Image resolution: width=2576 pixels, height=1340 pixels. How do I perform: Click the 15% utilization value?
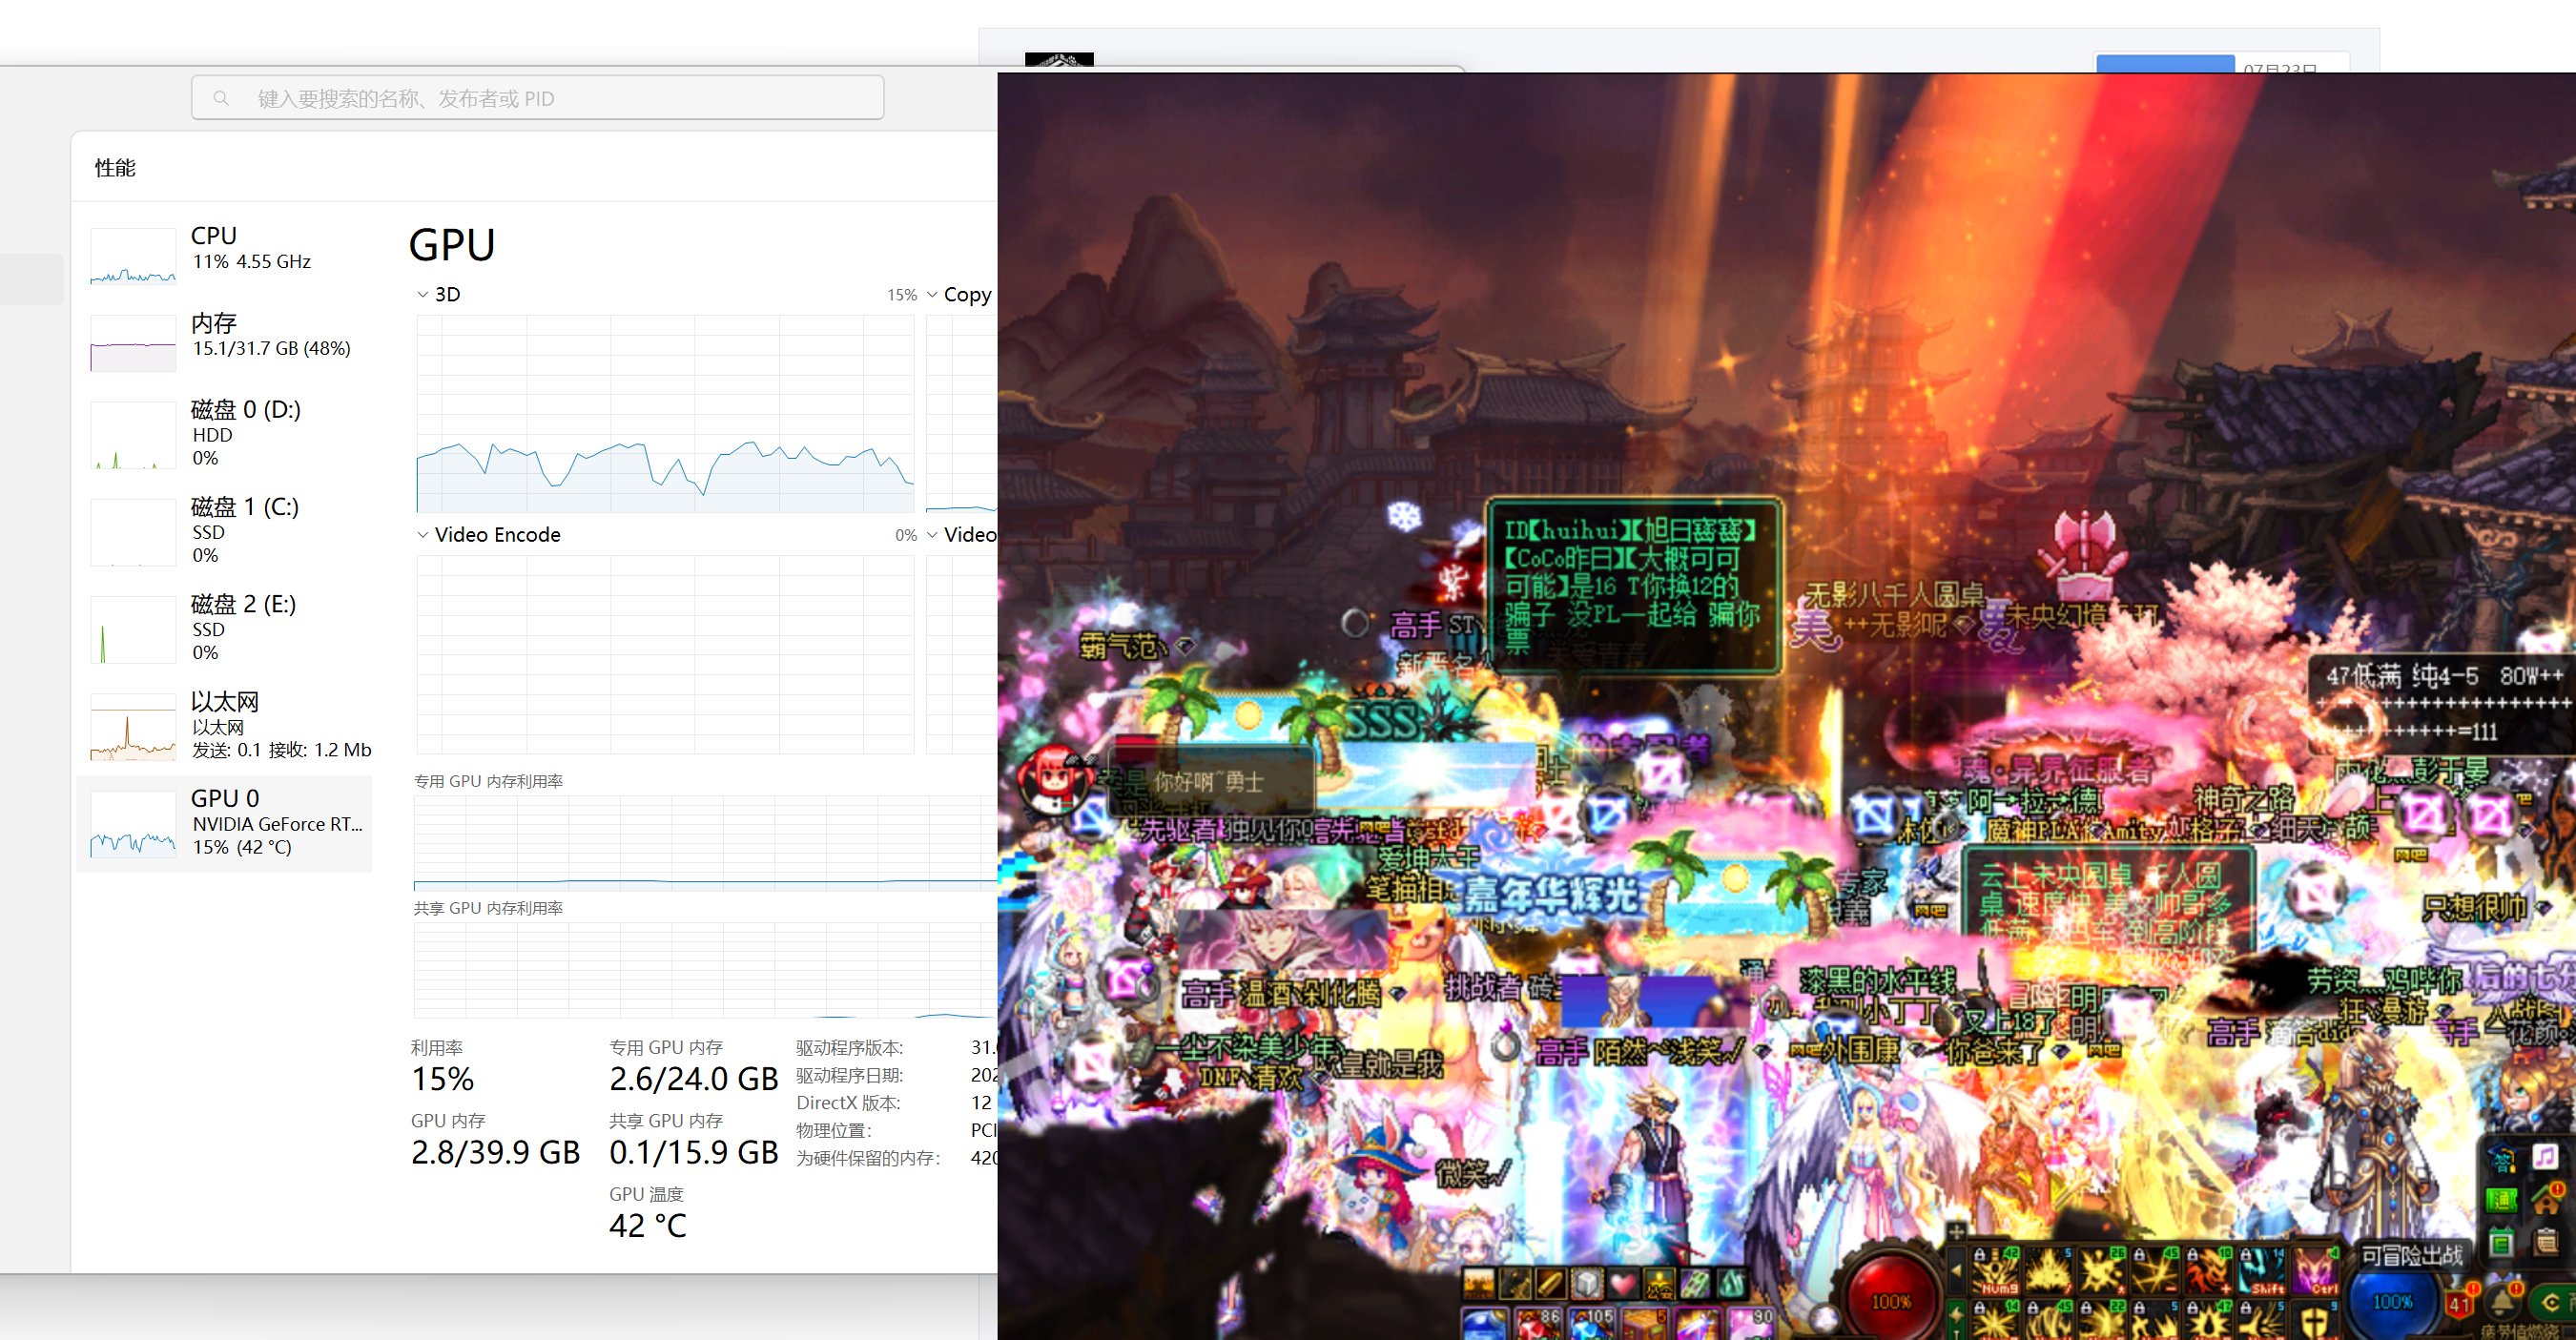pyautogui.click(x=443, y=1079)
